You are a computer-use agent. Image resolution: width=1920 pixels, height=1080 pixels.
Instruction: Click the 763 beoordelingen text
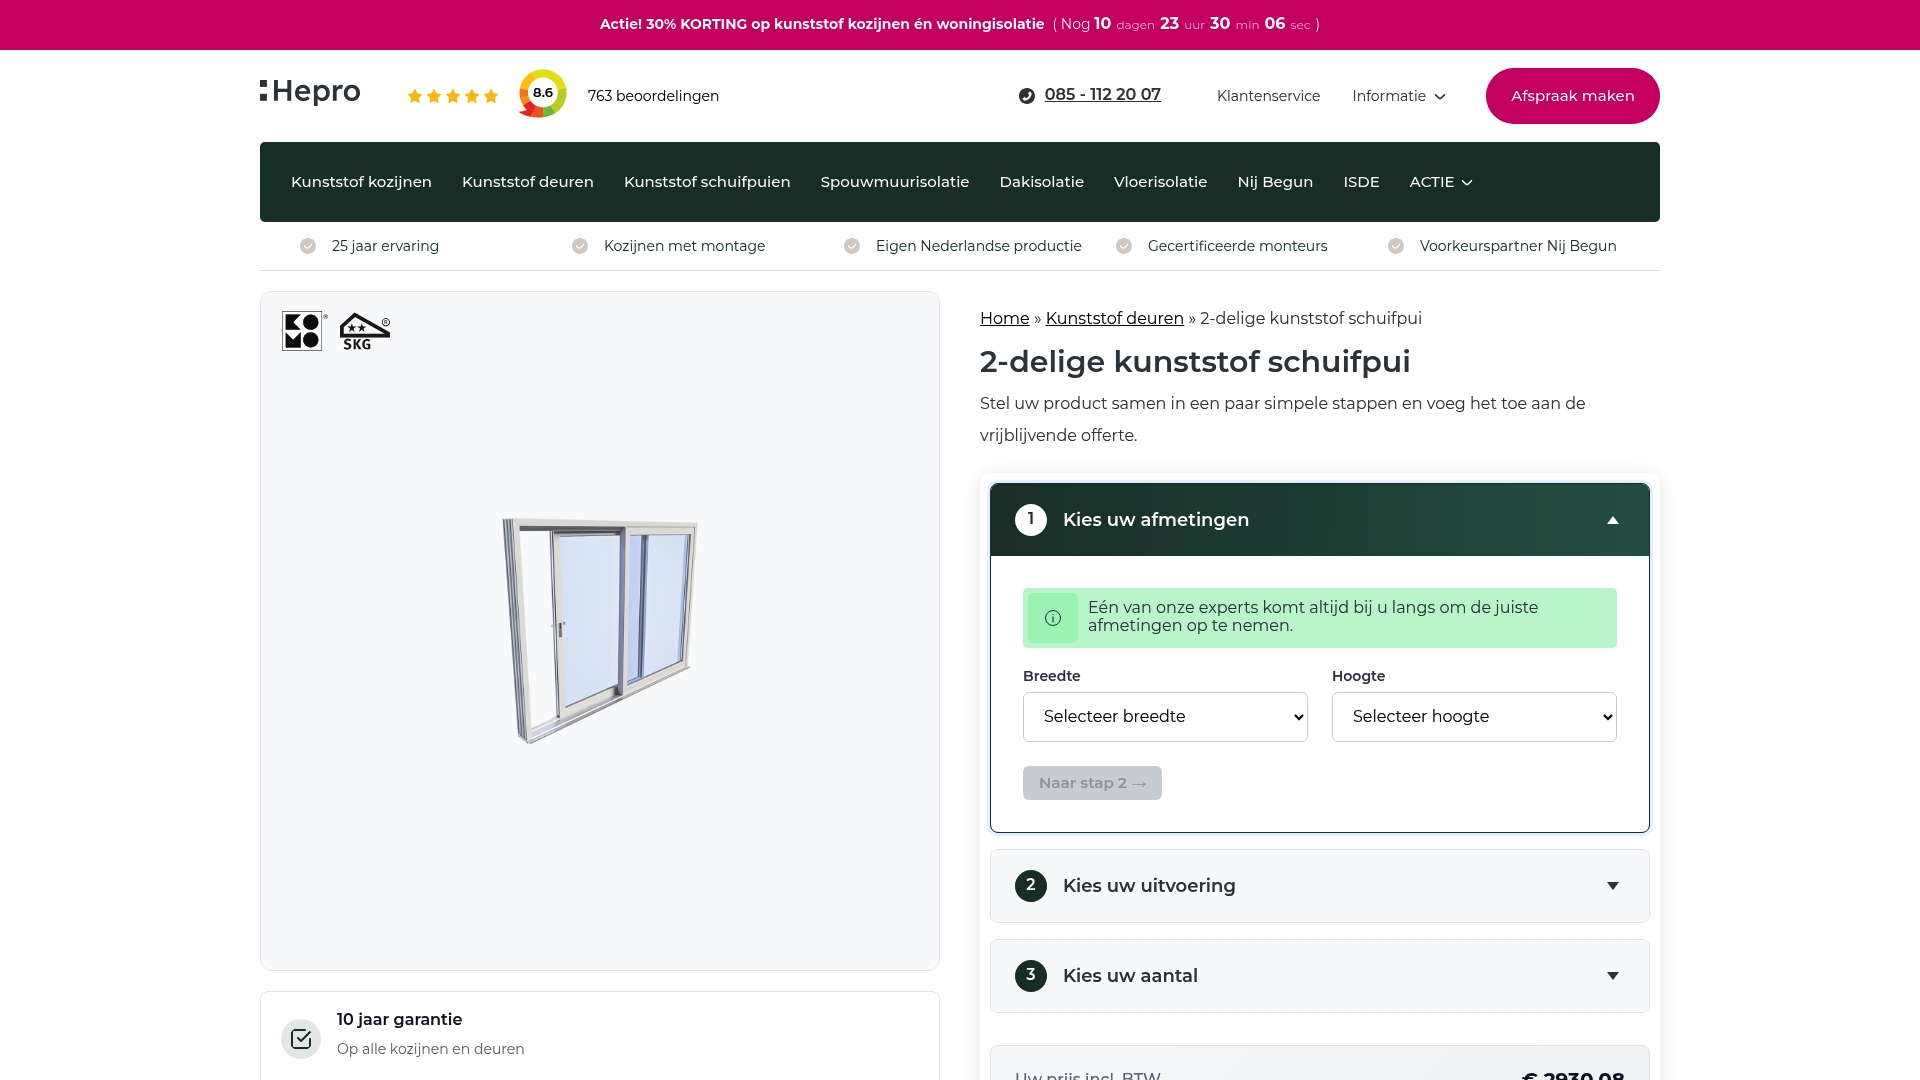(x=653, y=96)
